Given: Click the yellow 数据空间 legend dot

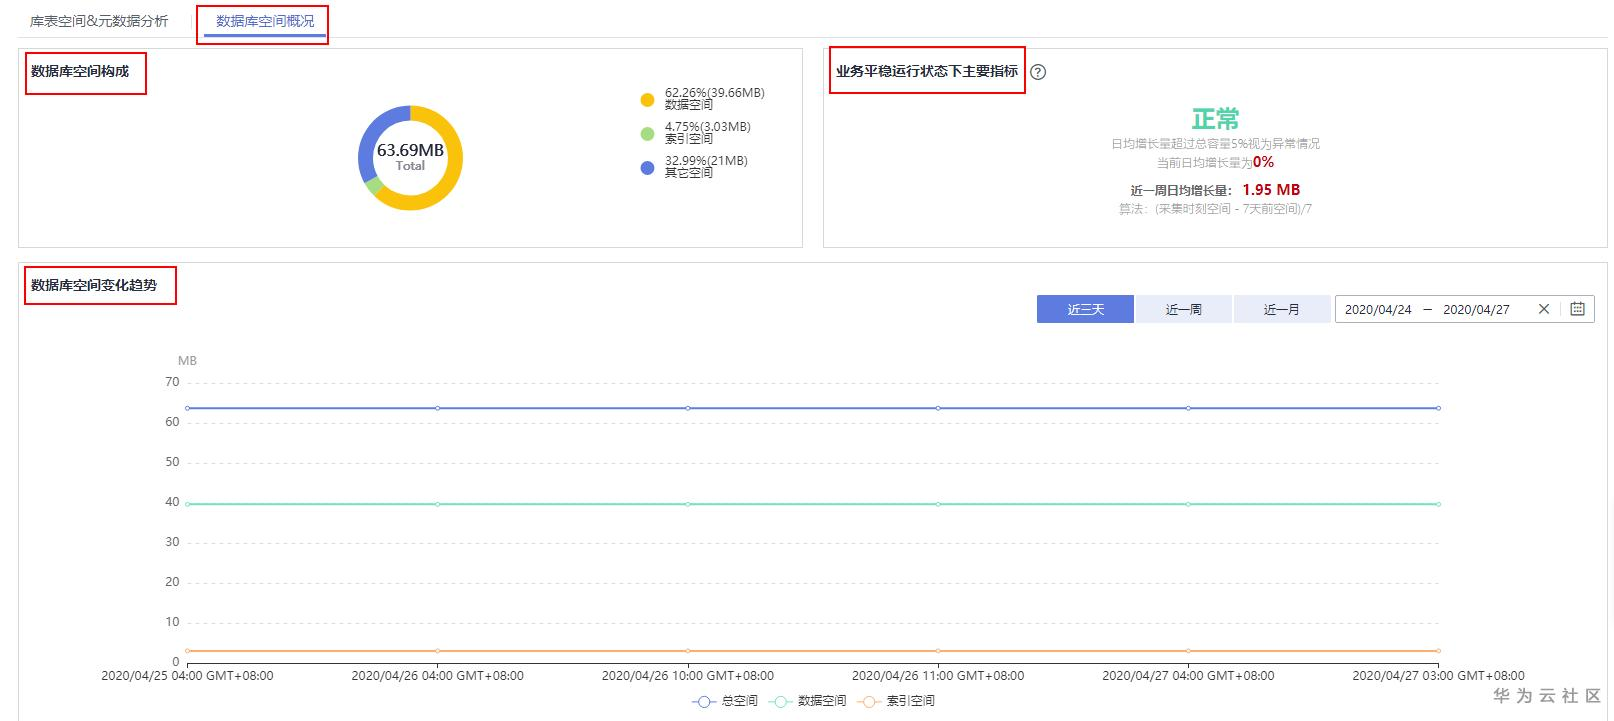Looking at the screenshot, I should tap(647, 100).
